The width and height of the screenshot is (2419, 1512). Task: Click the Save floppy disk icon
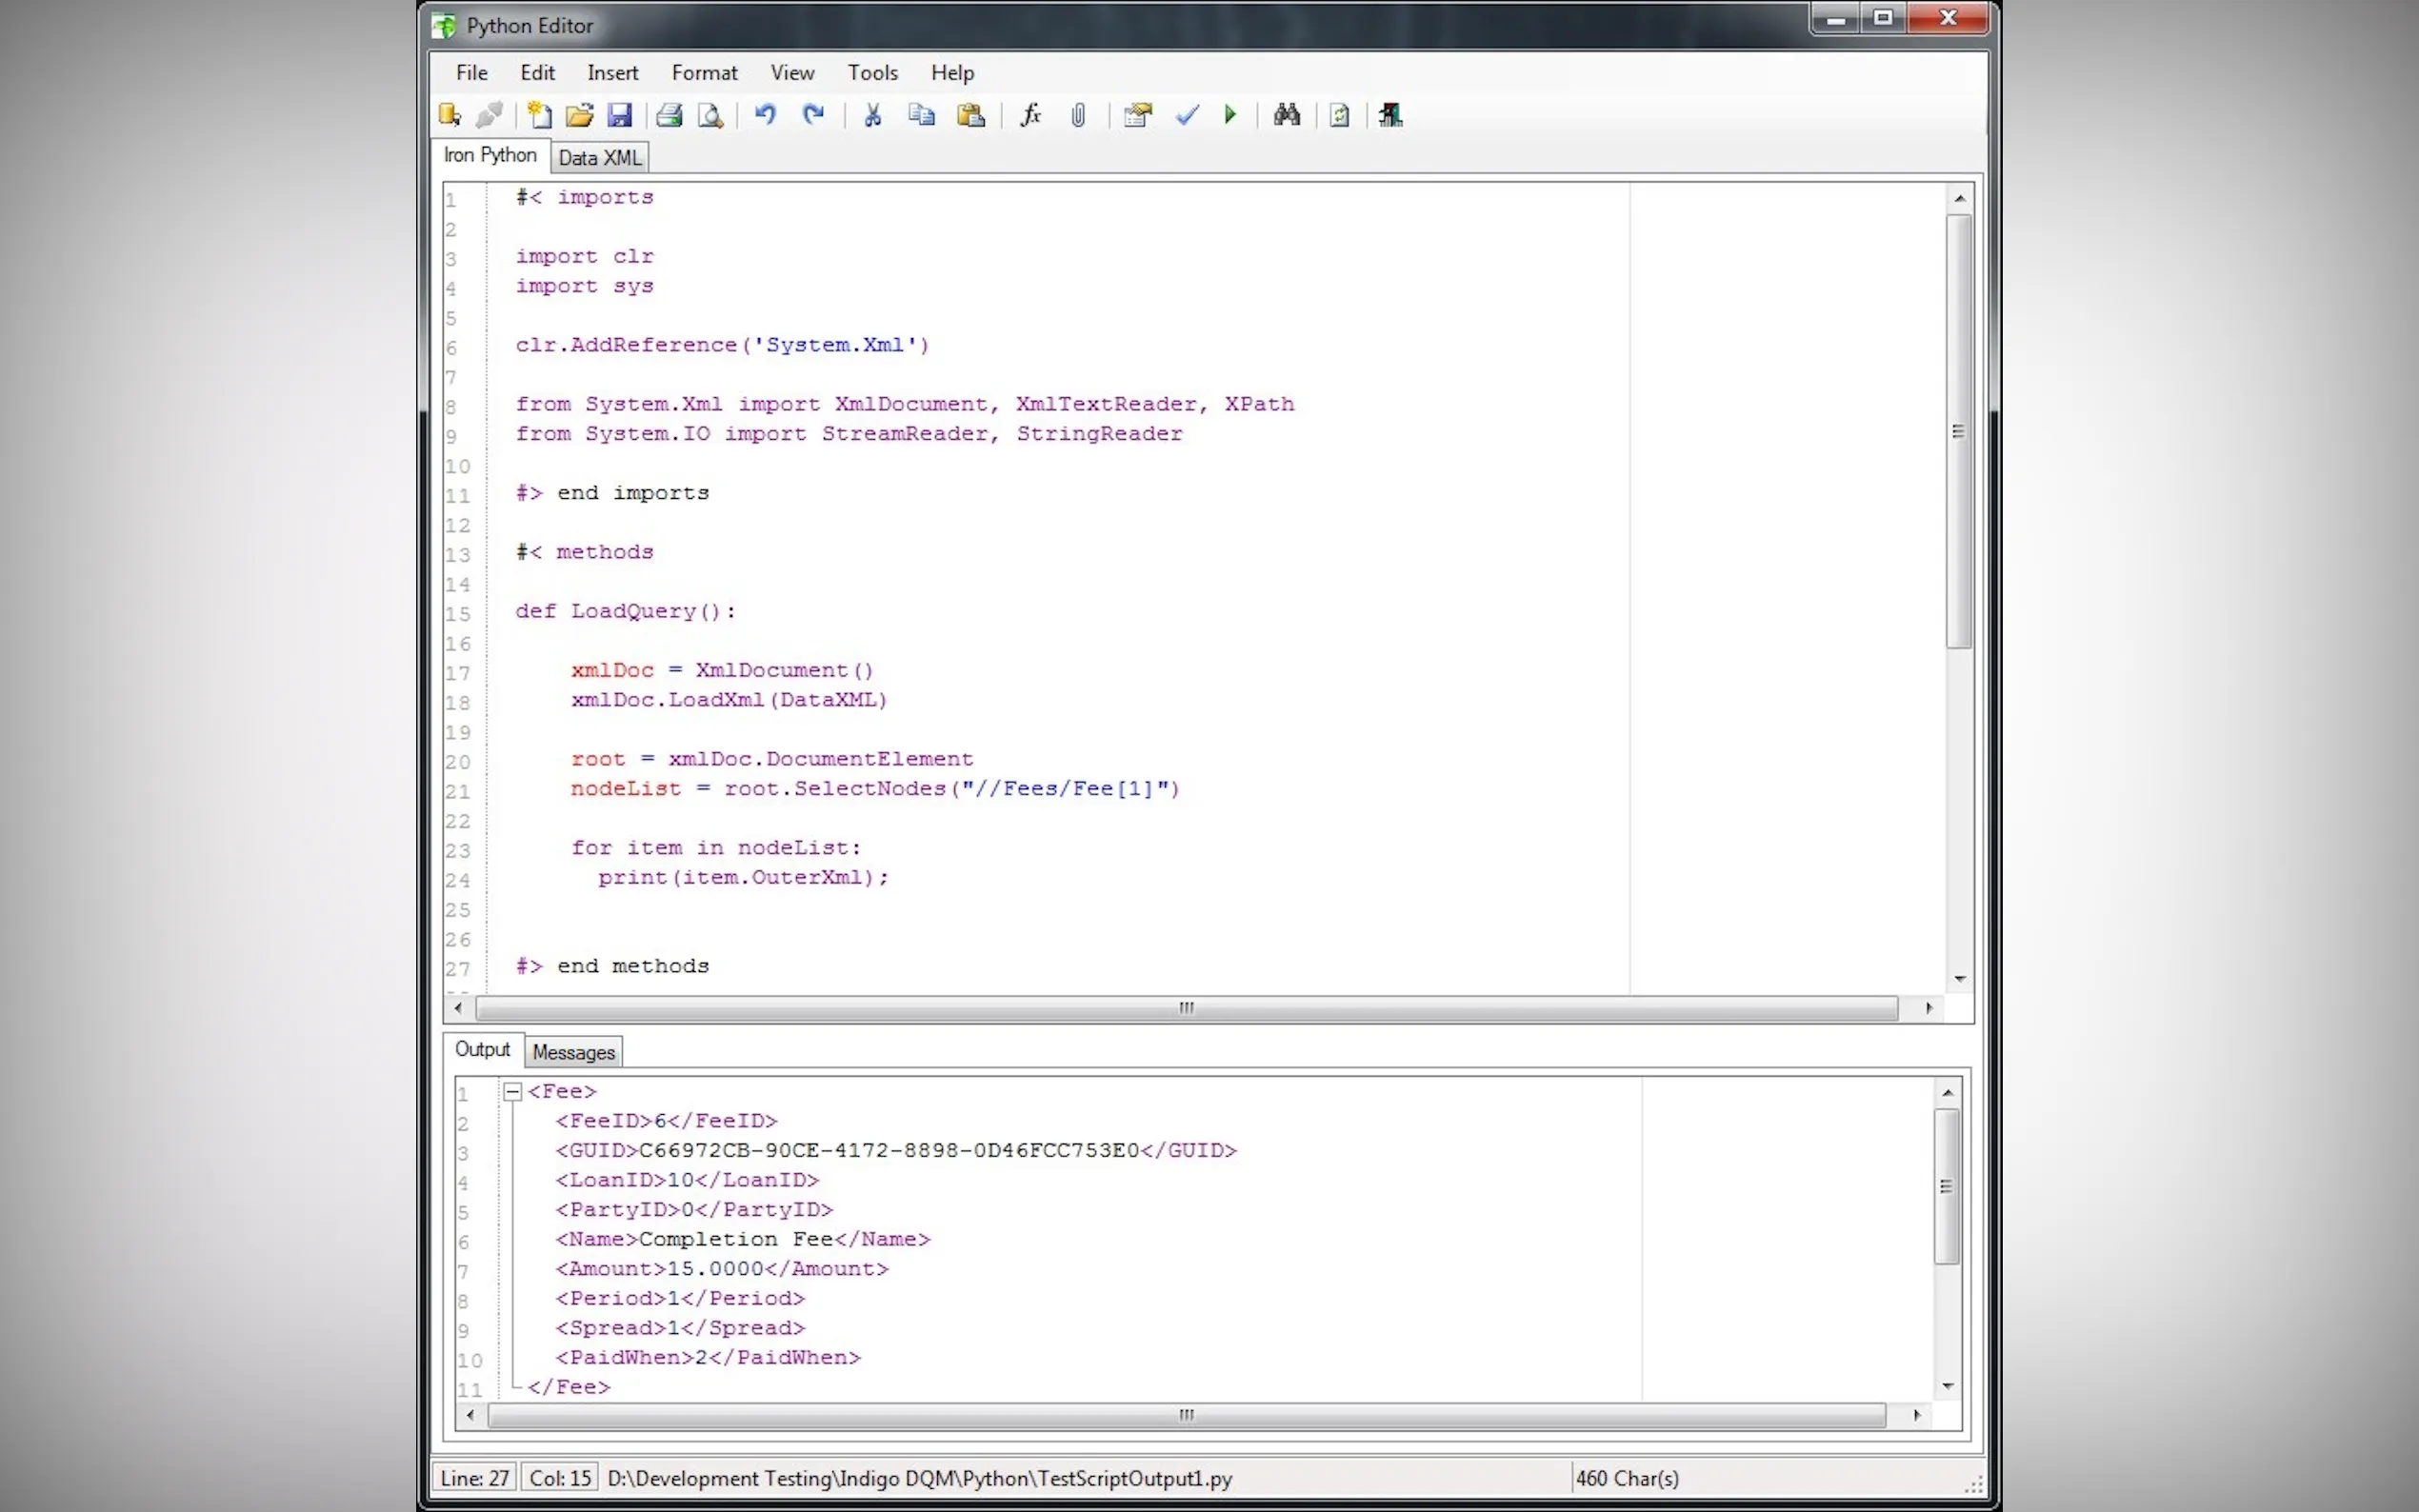point(620,115)
